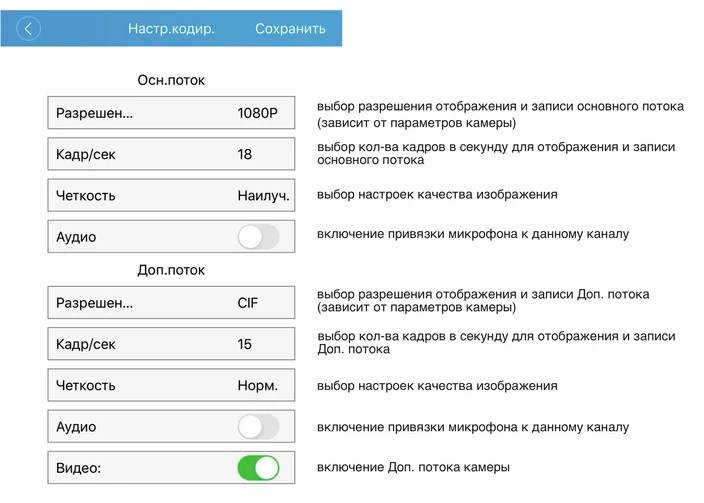
Task: Open sub stream Кадр/сек selector showing 15
Action: tap(171, 344)
